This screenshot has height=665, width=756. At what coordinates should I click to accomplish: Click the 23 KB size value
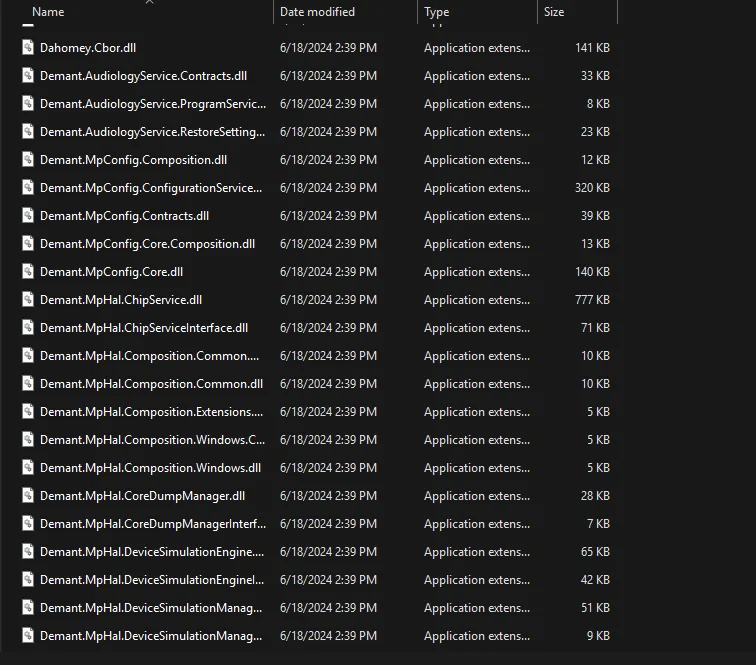point(595,132)
